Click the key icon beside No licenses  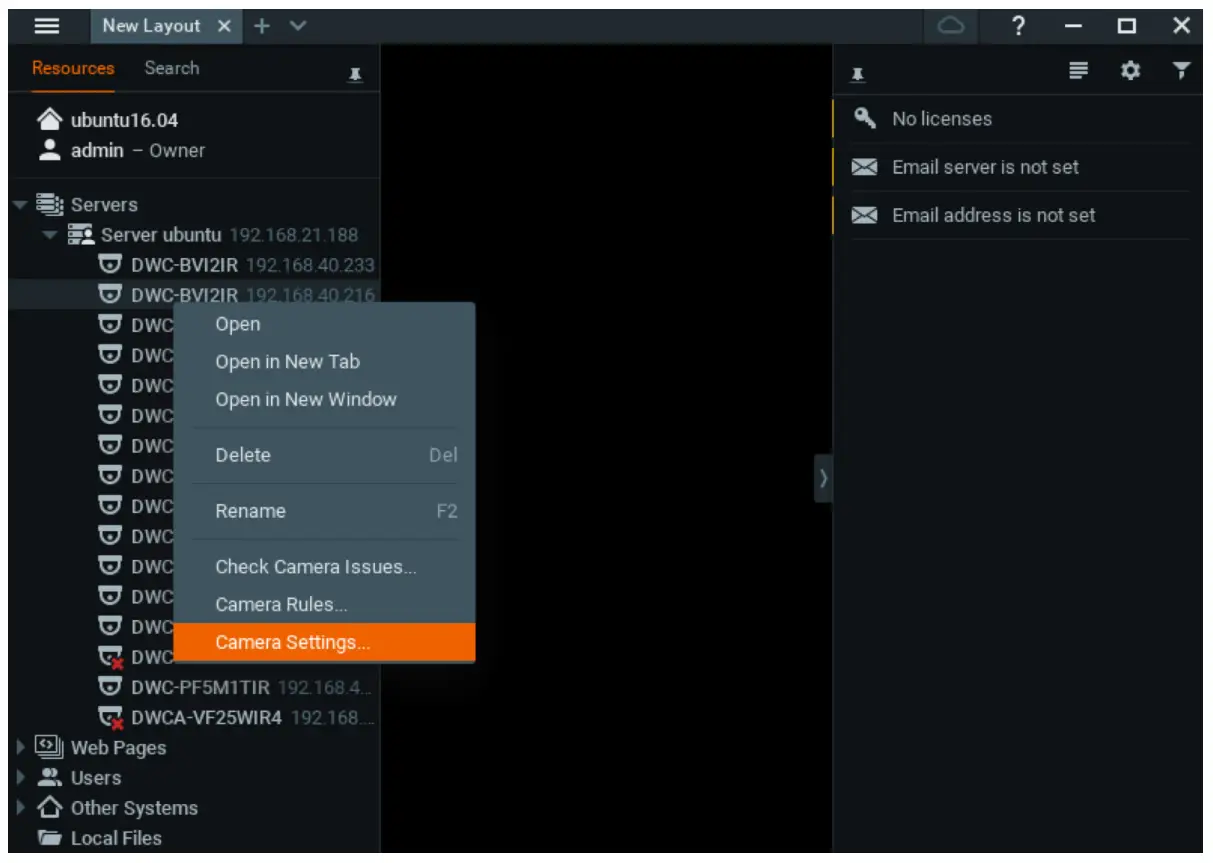point(862,118)
